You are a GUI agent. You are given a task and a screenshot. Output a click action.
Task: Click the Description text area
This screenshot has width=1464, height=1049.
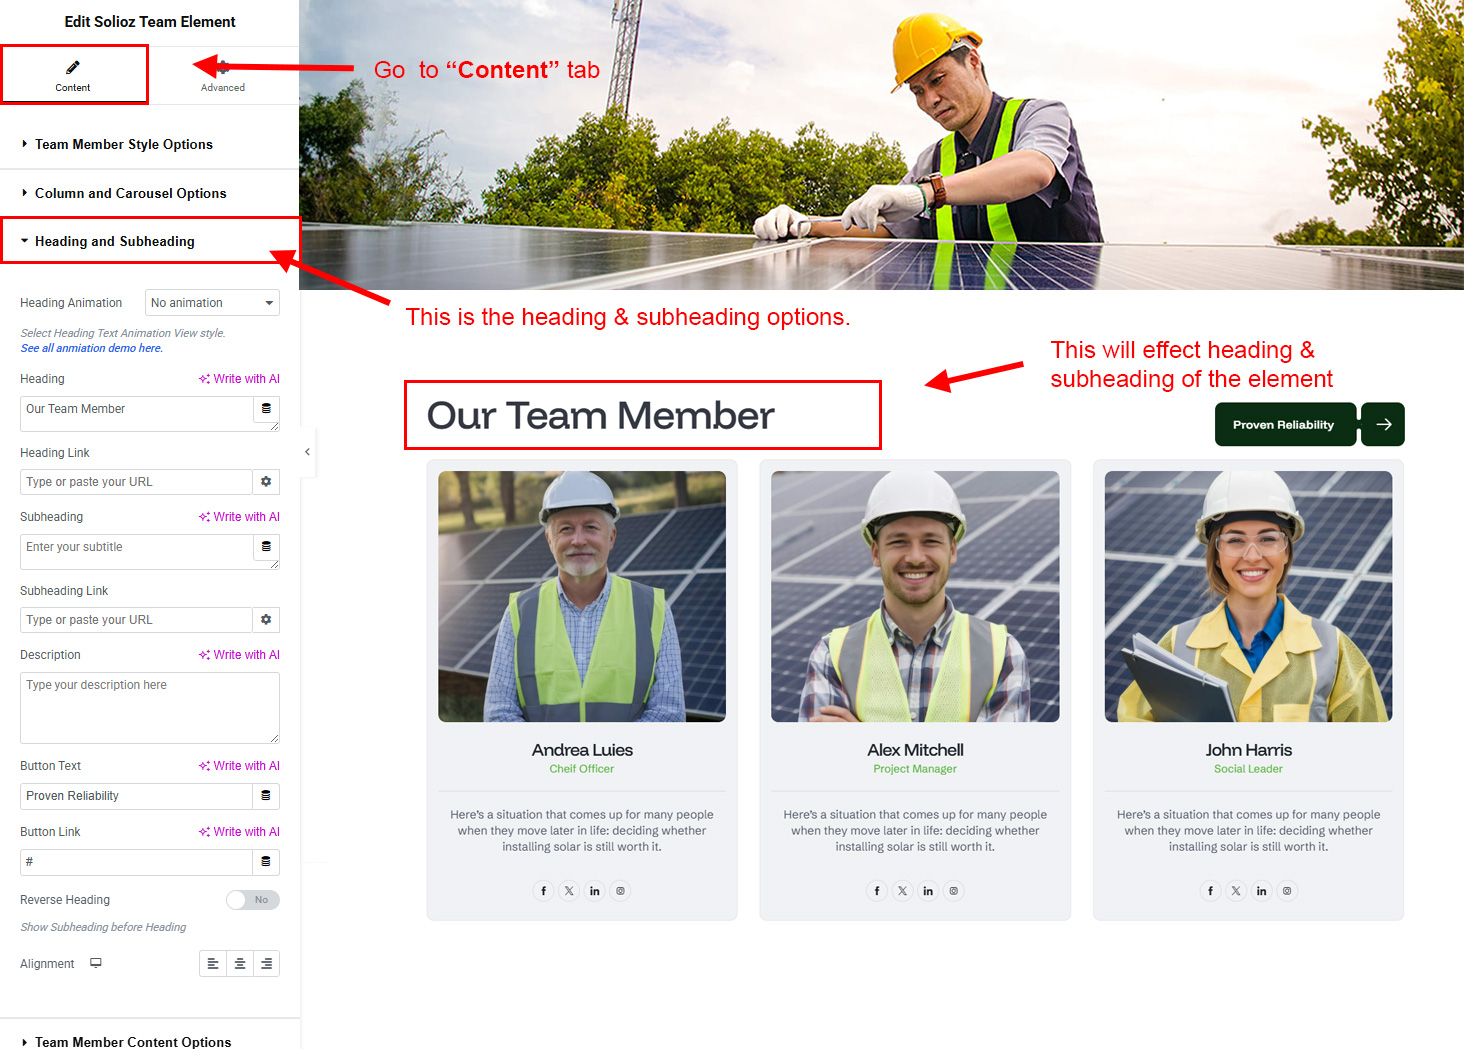coord(150,708)
